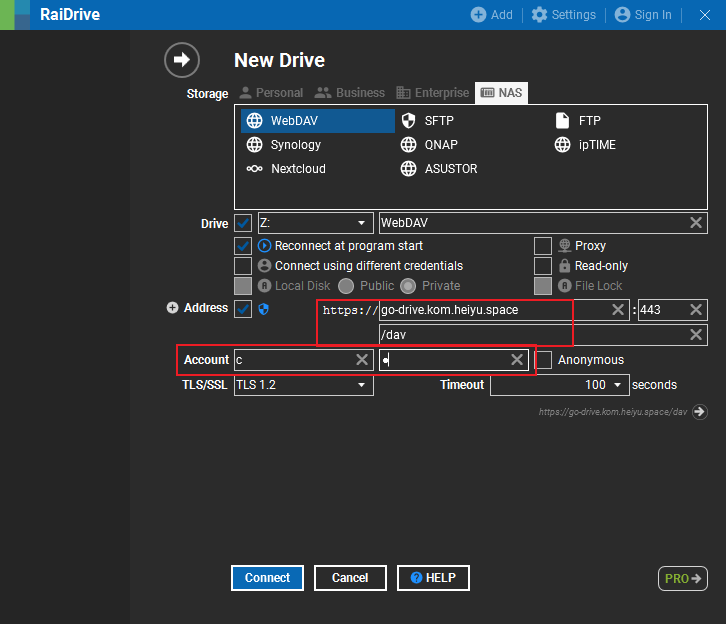The width and height of the screenshot is (726, 624).
Task: Open the generated URL with the arrow icon
Action: [x=700, y=412]
